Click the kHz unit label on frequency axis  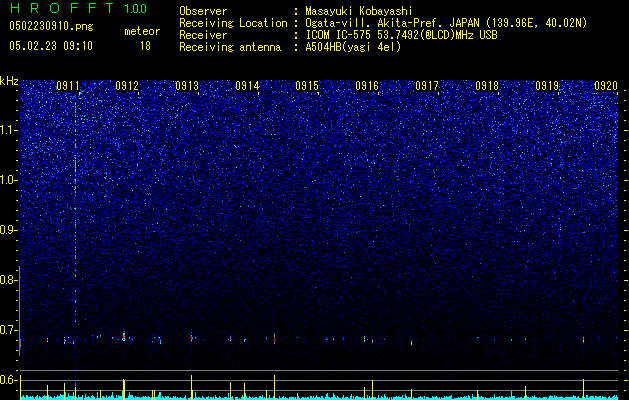click(9, 81)
